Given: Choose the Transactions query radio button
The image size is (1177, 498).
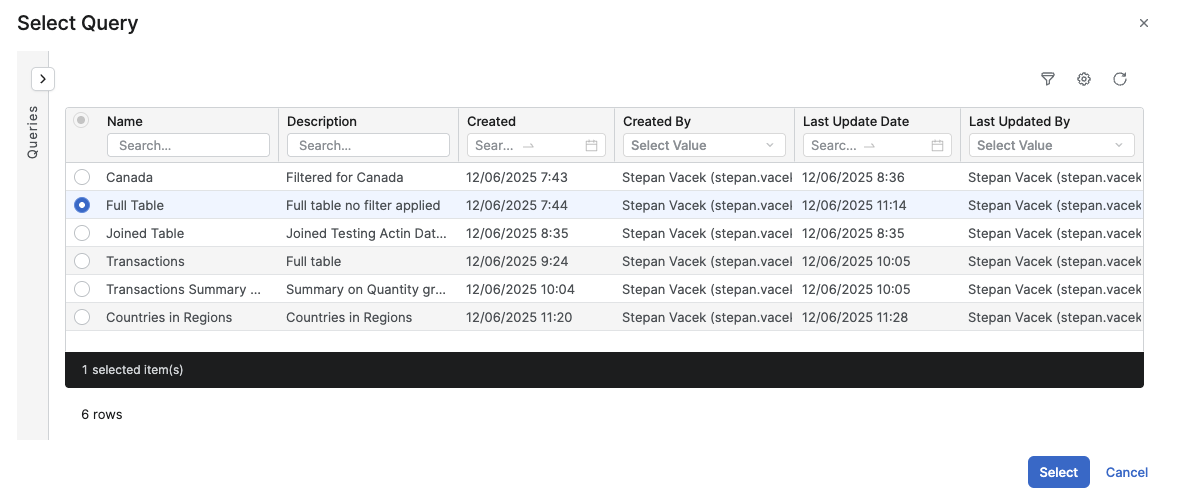Looking at the screenshot, I should pyautogui.click(x=82, y=261).
